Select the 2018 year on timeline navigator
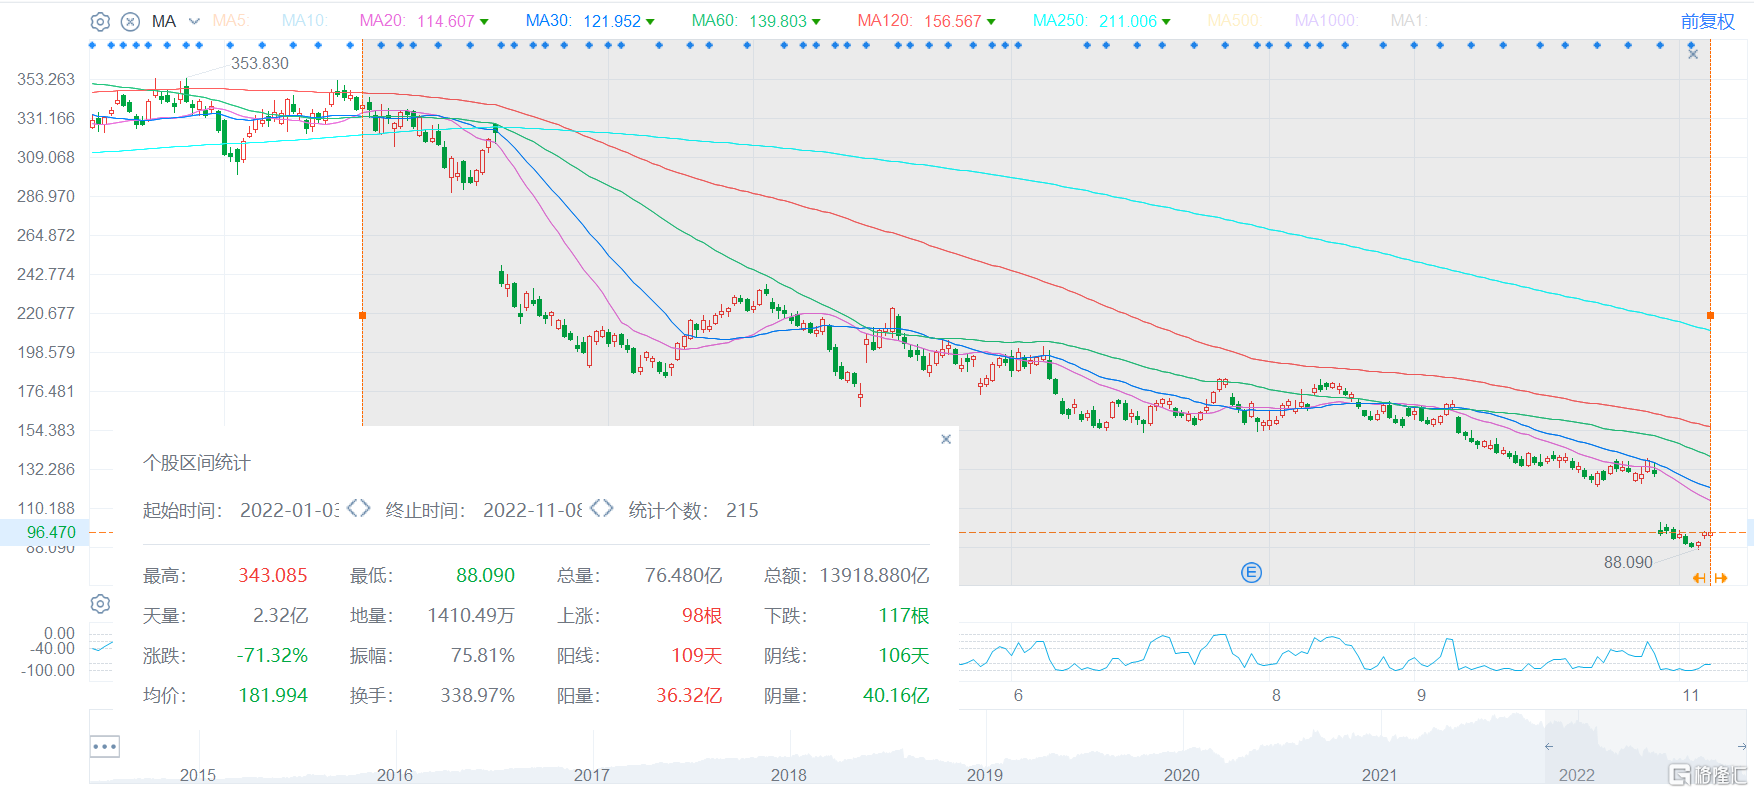The height and width of the screenshot is (794, 1754). 788,775
